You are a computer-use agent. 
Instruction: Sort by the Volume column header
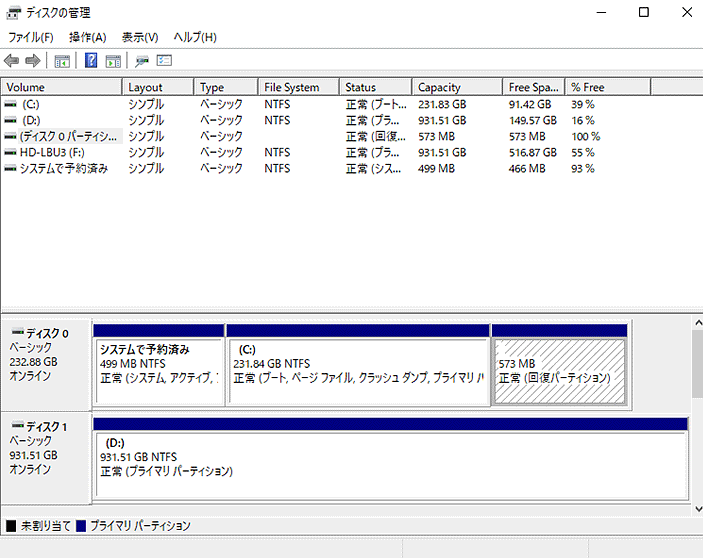pos(61,87)
